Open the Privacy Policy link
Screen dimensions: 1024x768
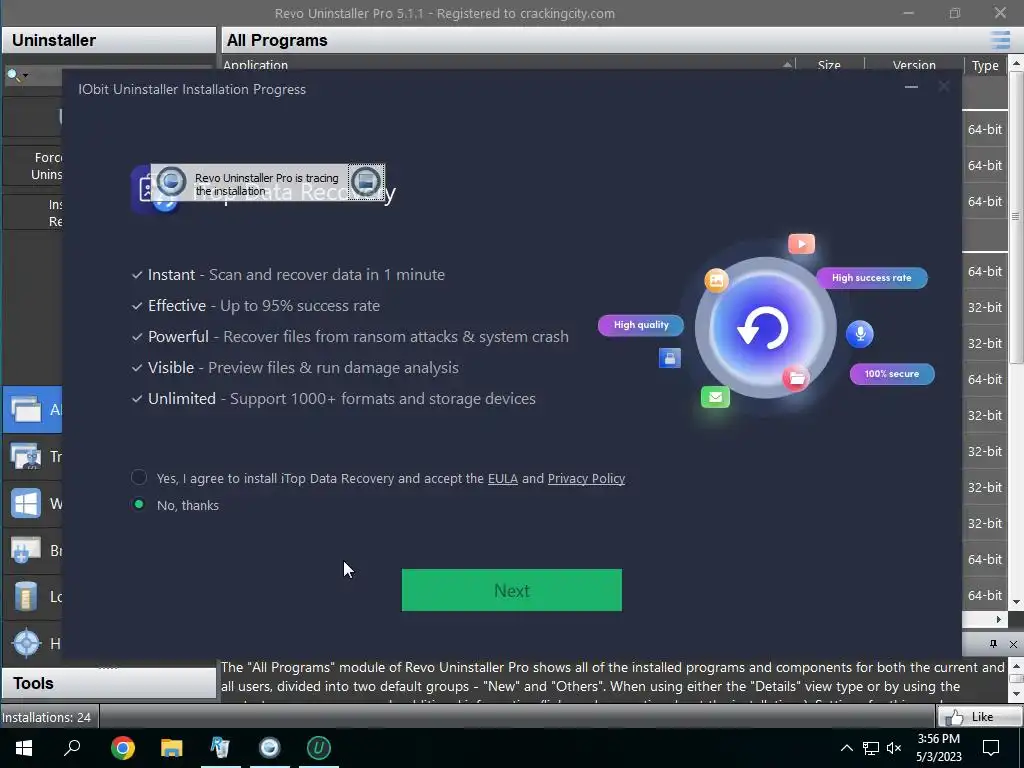click(586, 479)
